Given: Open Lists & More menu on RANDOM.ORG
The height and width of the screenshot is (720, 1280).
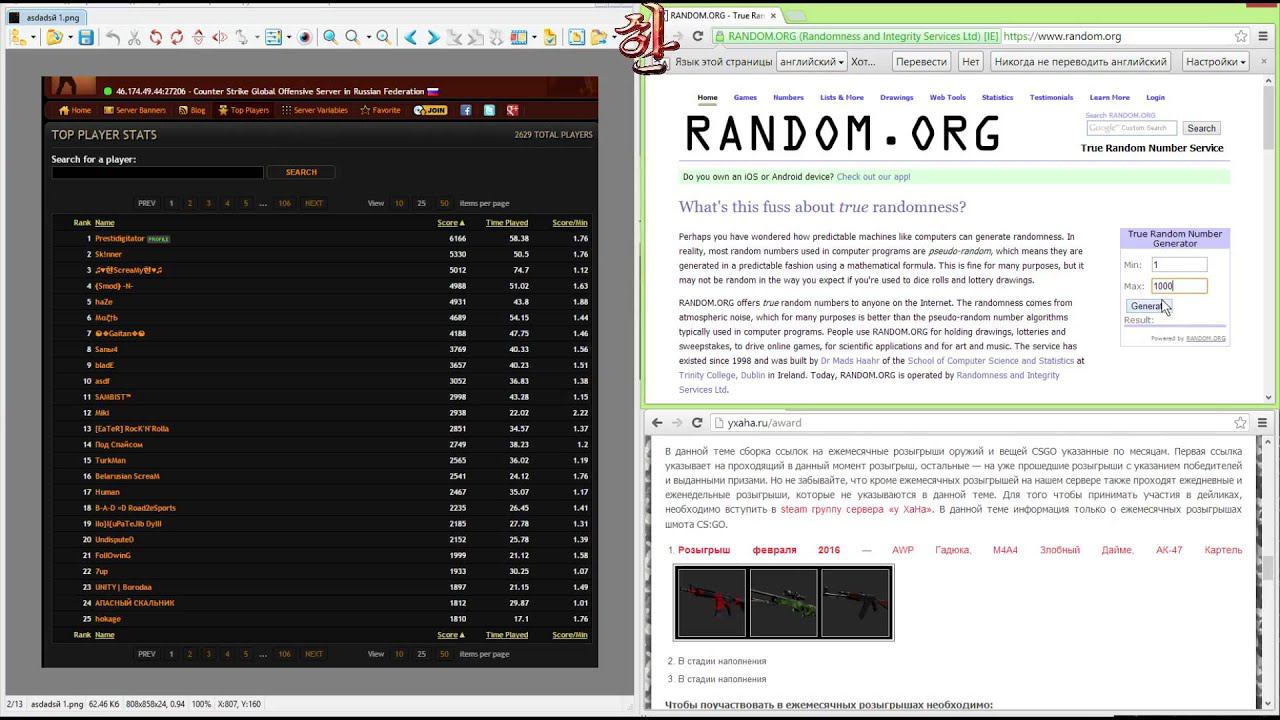Looking at the screenshot, I should 842,98.
